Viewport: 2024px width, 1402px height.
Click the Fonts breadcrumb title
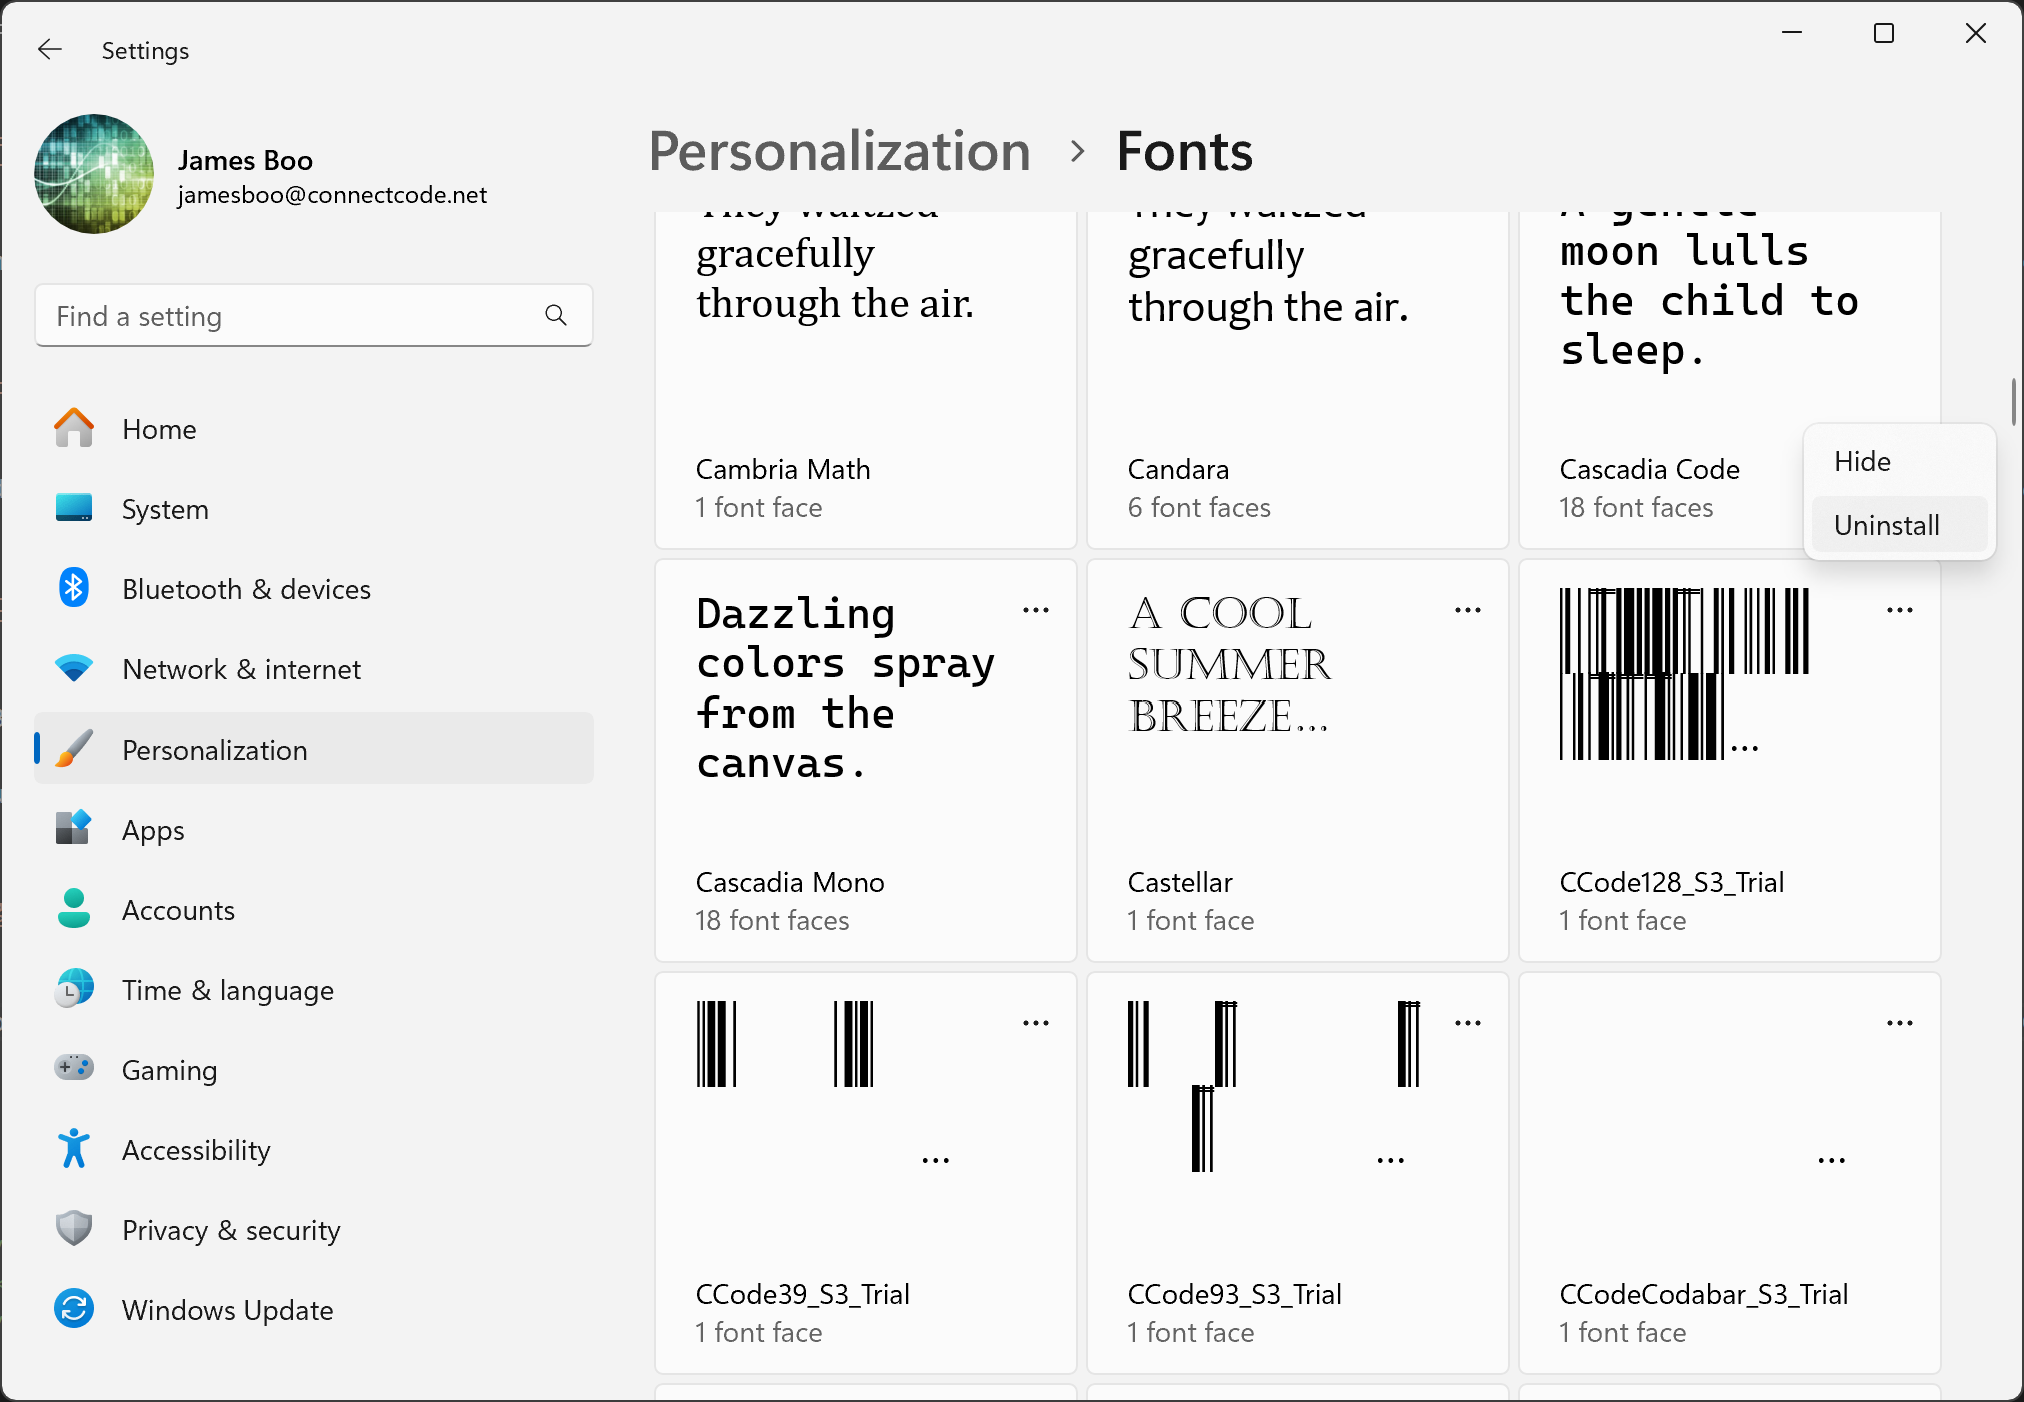pos(1184,152)
